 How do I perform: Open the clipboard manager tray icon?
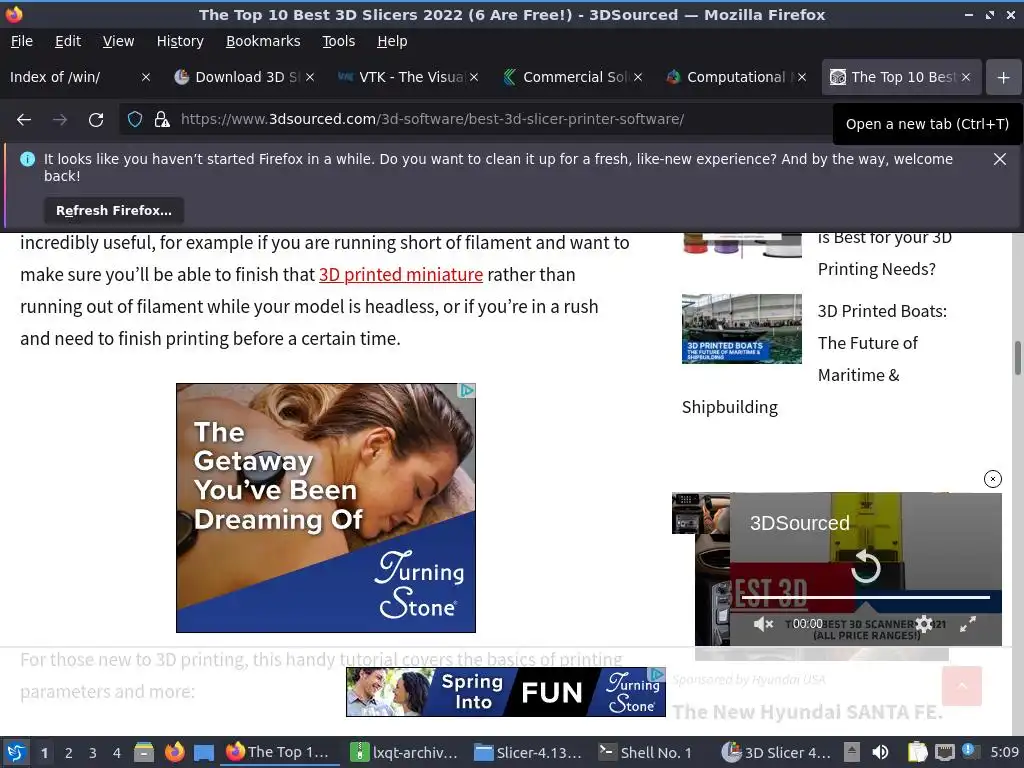tap(917, 752)
